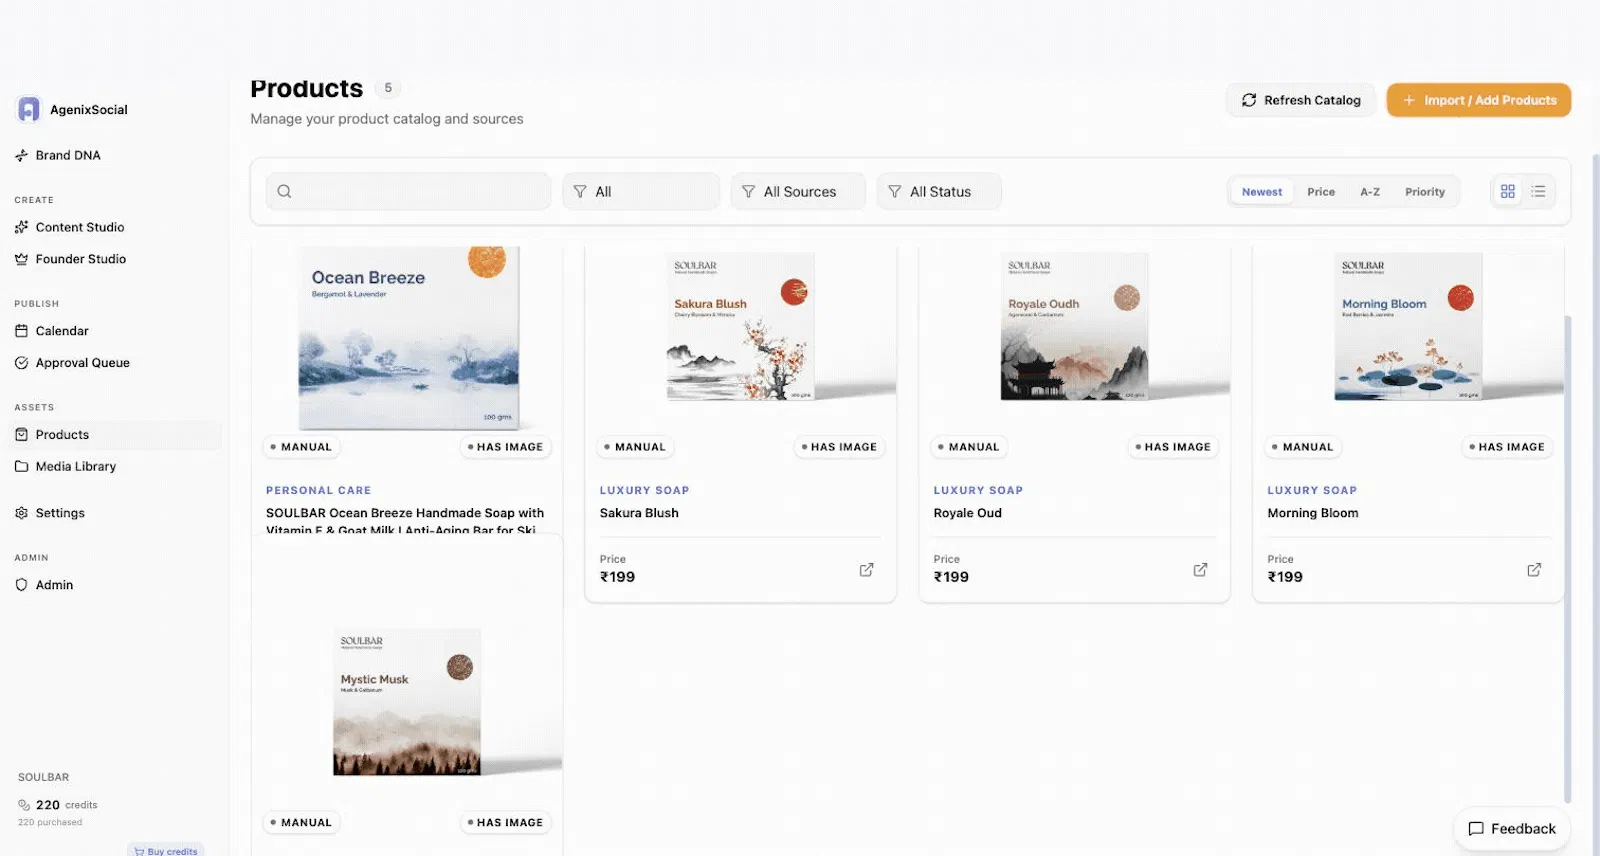Image resolution: width=1600 pixels, height=856 pixels.
Task: Open the Sakura Blush product image
Action: pos(741,326)
